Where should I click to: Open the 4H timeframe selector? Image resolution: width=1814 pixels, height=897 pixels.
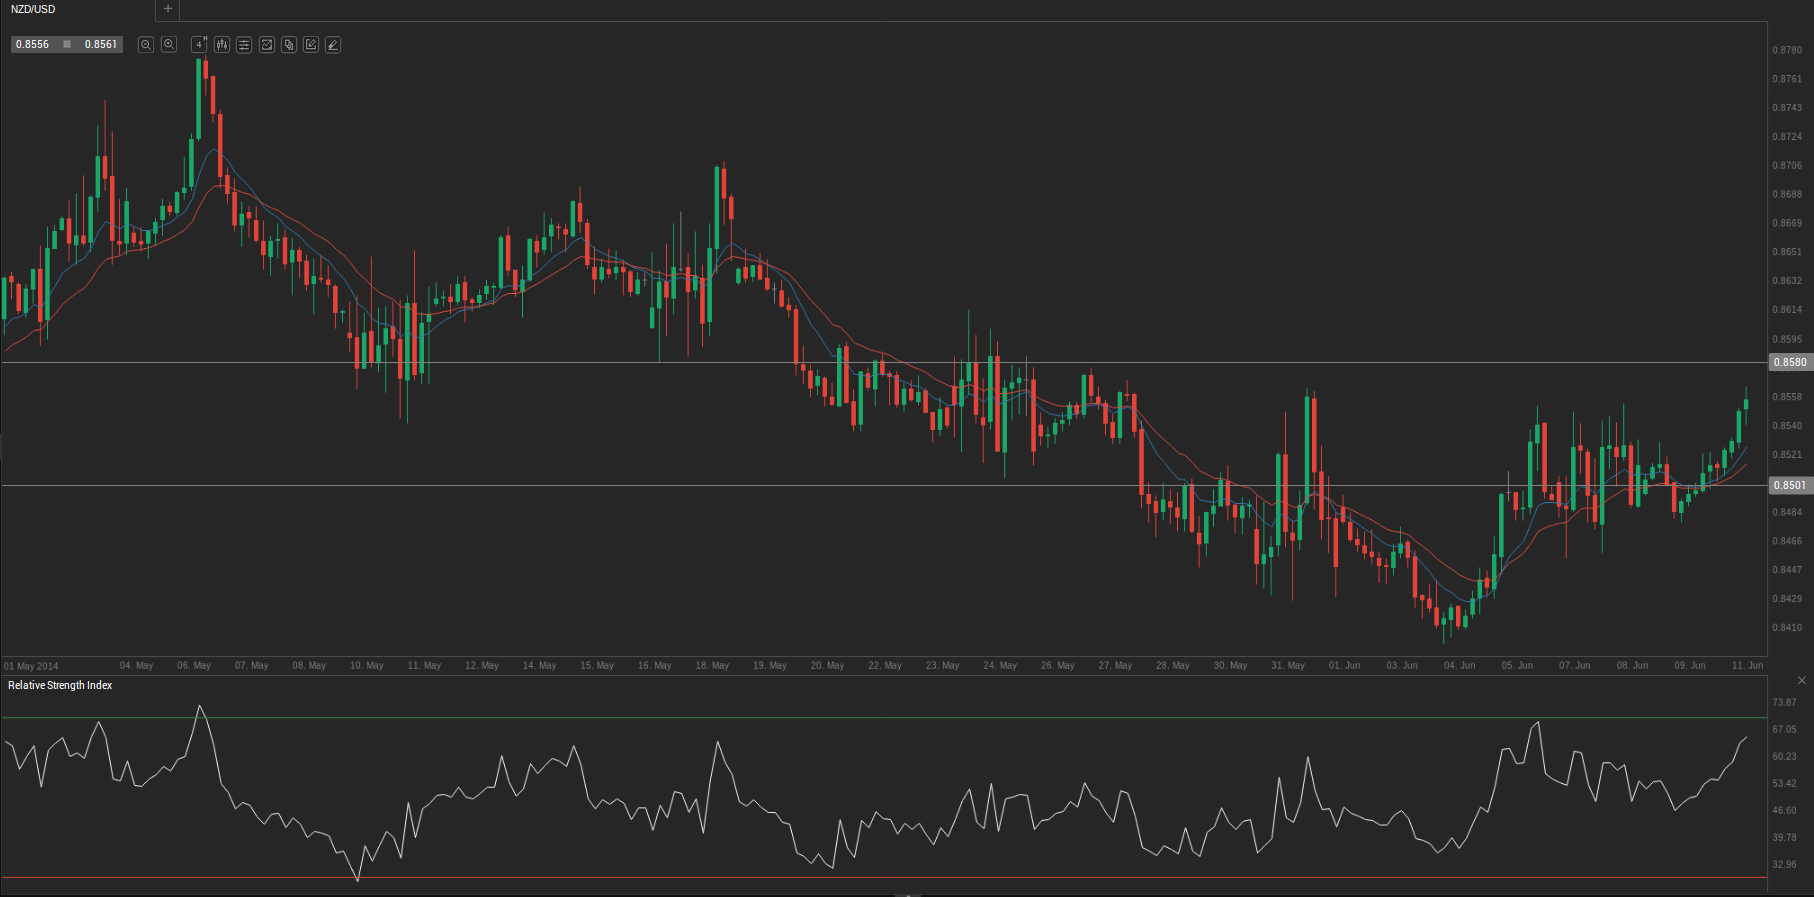[199, 44]
